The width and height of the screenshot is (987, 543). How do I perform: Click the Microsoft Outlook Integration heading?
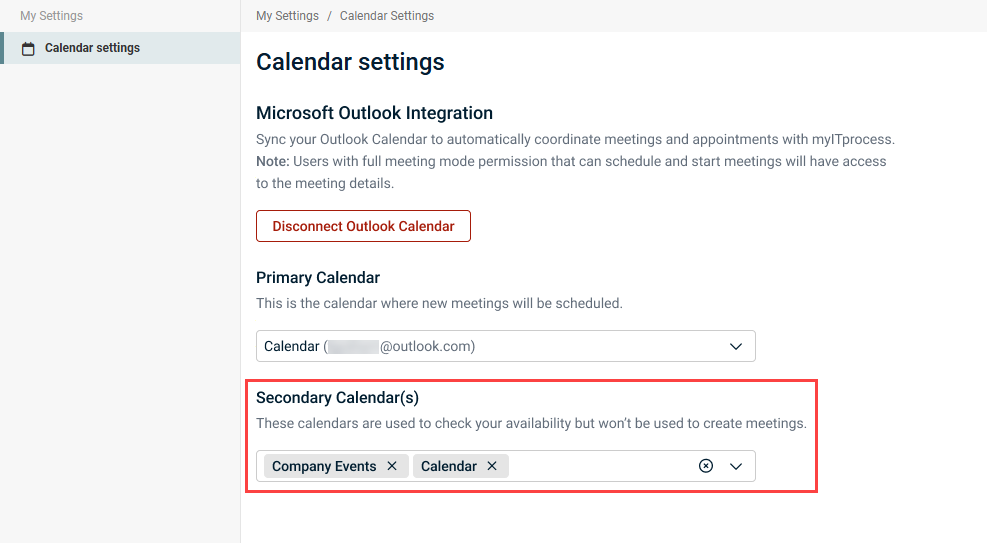[374, 113]
